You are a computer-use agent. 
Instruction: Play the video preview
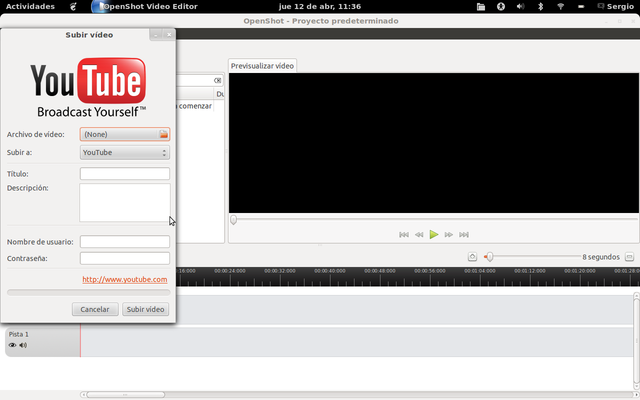point(434,235)
